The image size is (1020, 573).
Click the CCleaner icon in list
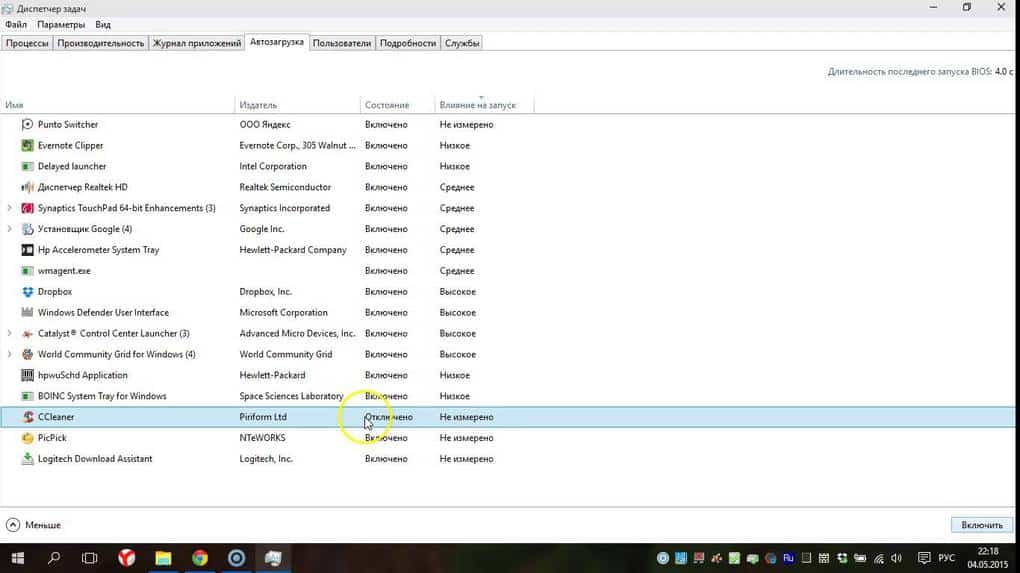[x=27, y=417]
